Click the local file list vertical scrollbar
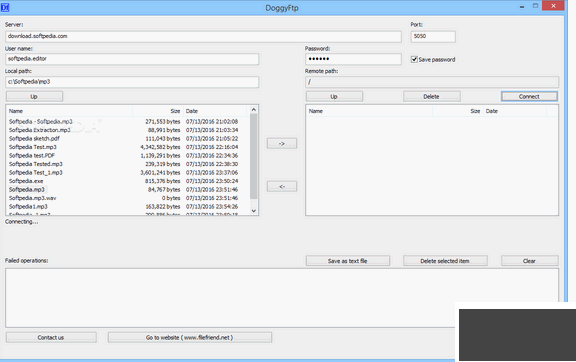576x362 pixels. tap(253, 156)
